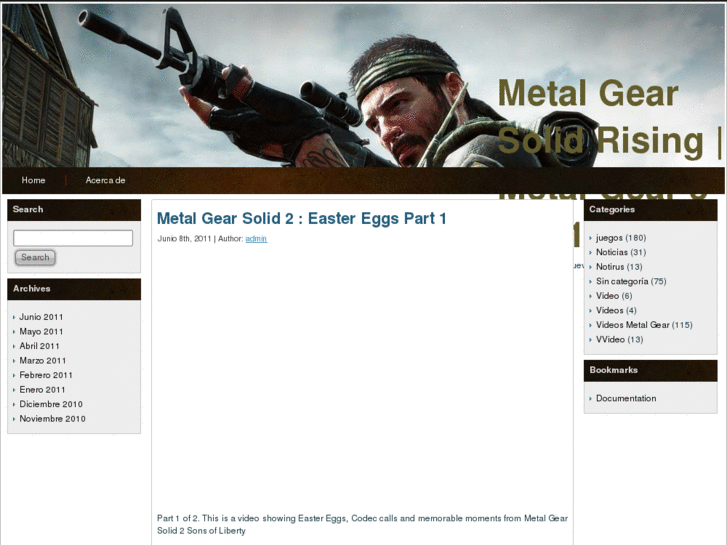
Task: Open Febrero 2011 archive
Action: coord(46,375)
